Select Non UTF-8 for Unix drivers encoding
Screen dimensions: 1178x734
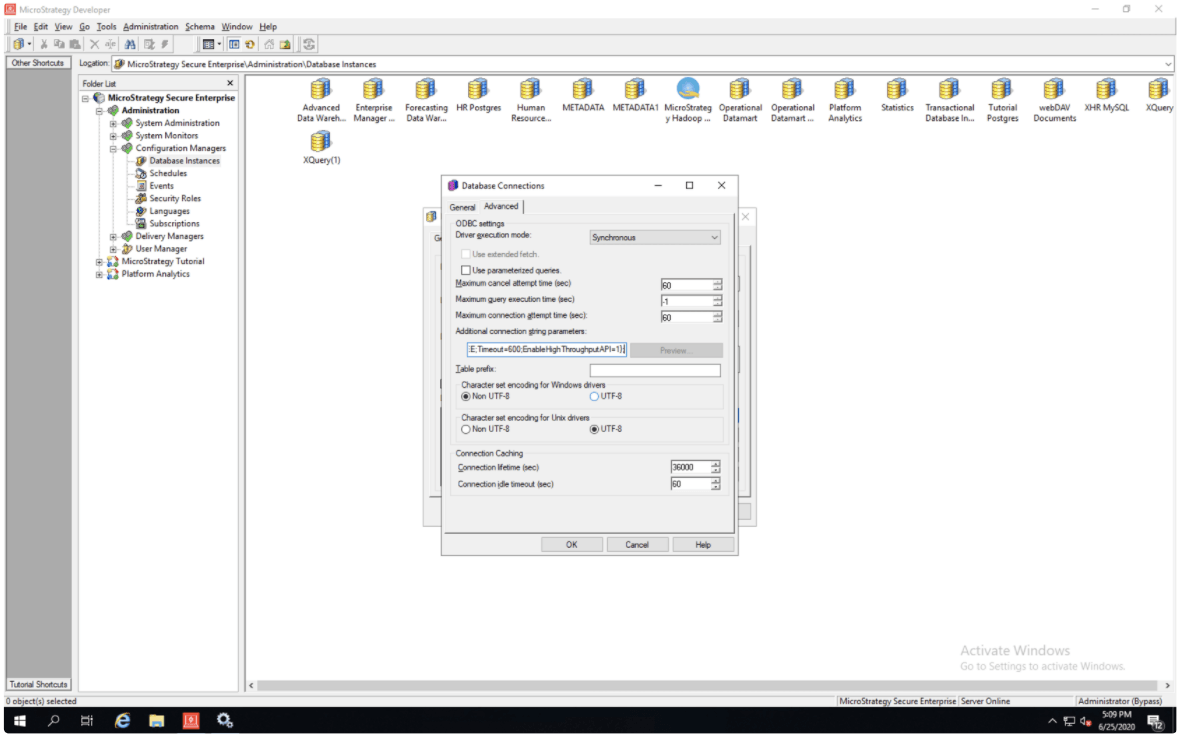[x=466, y=429]
